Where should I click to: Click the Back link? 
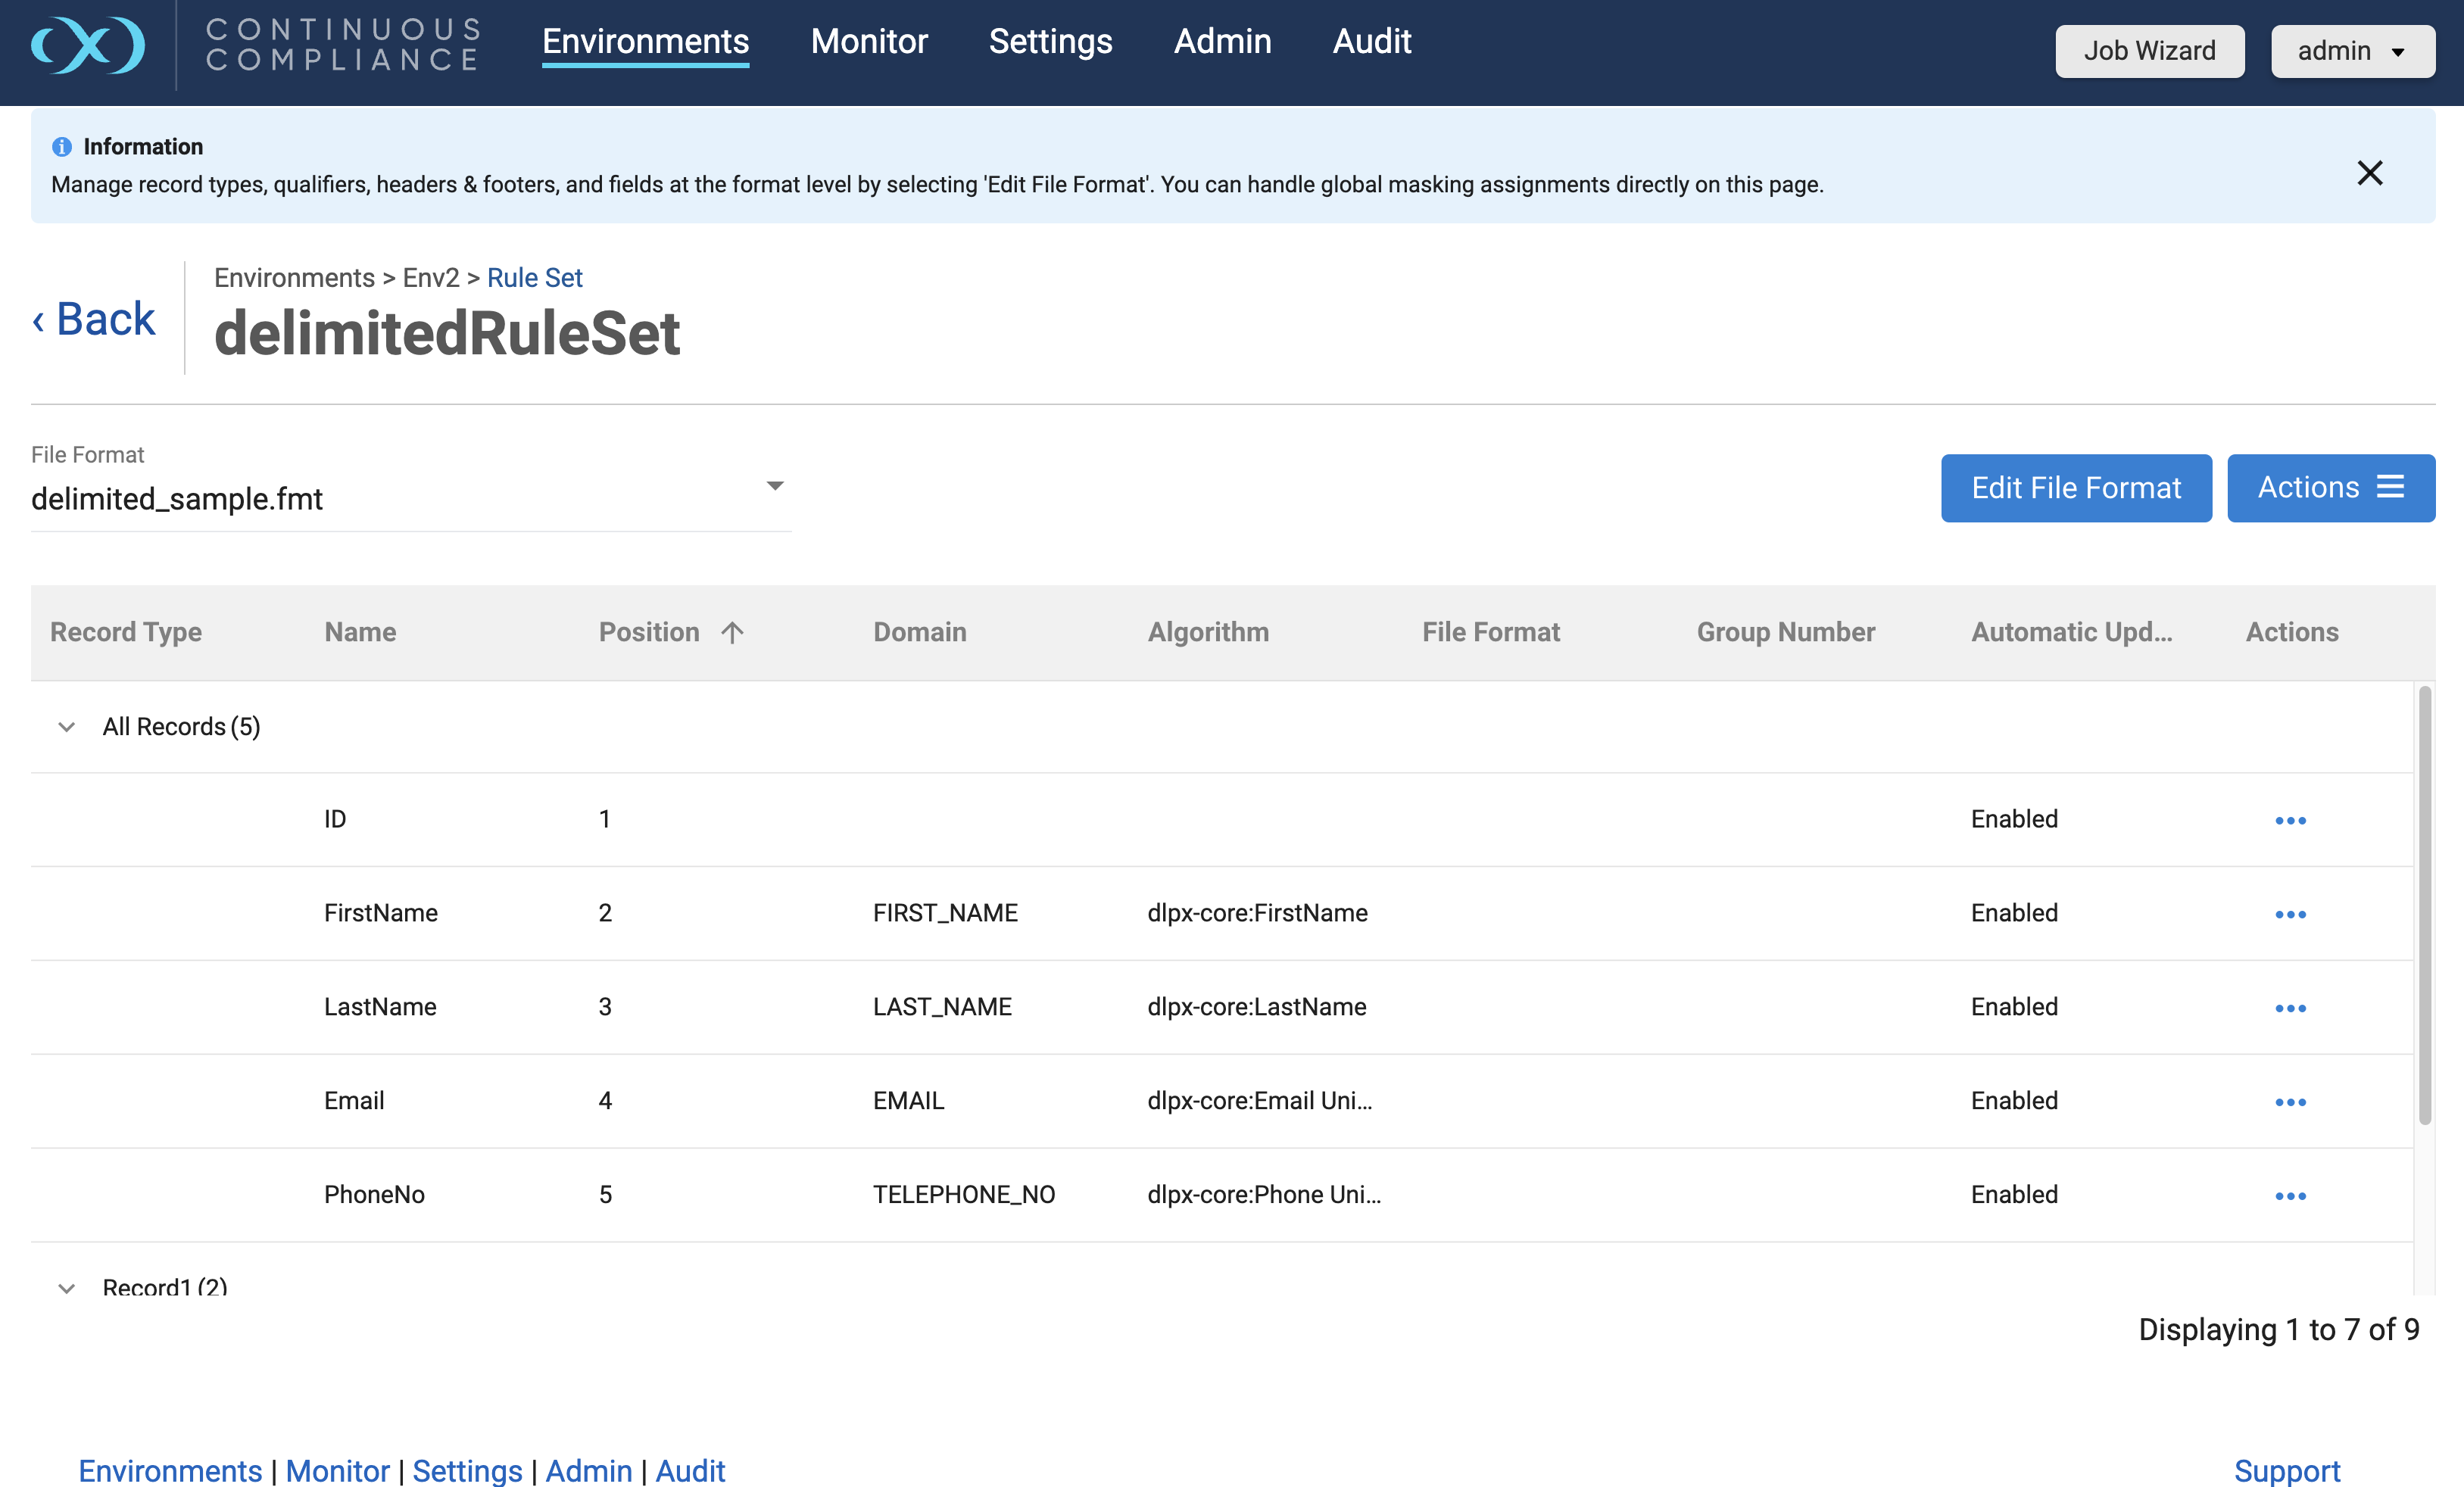point(95,319)
